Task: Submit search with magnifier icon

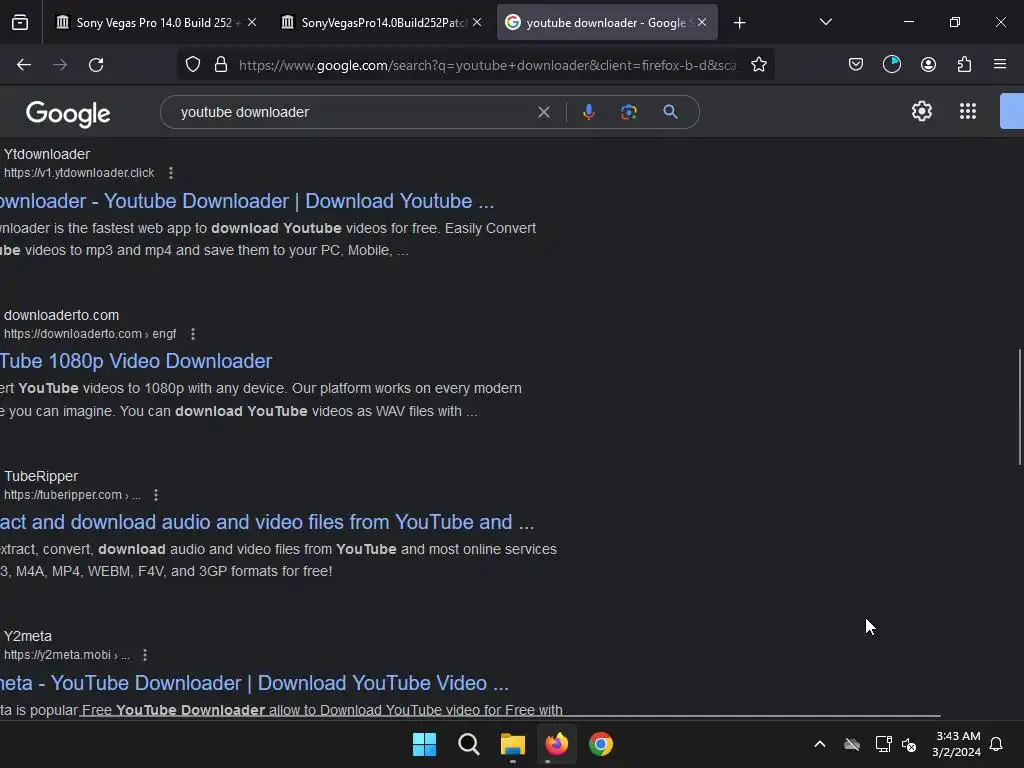Action: [x=671, y=112]
